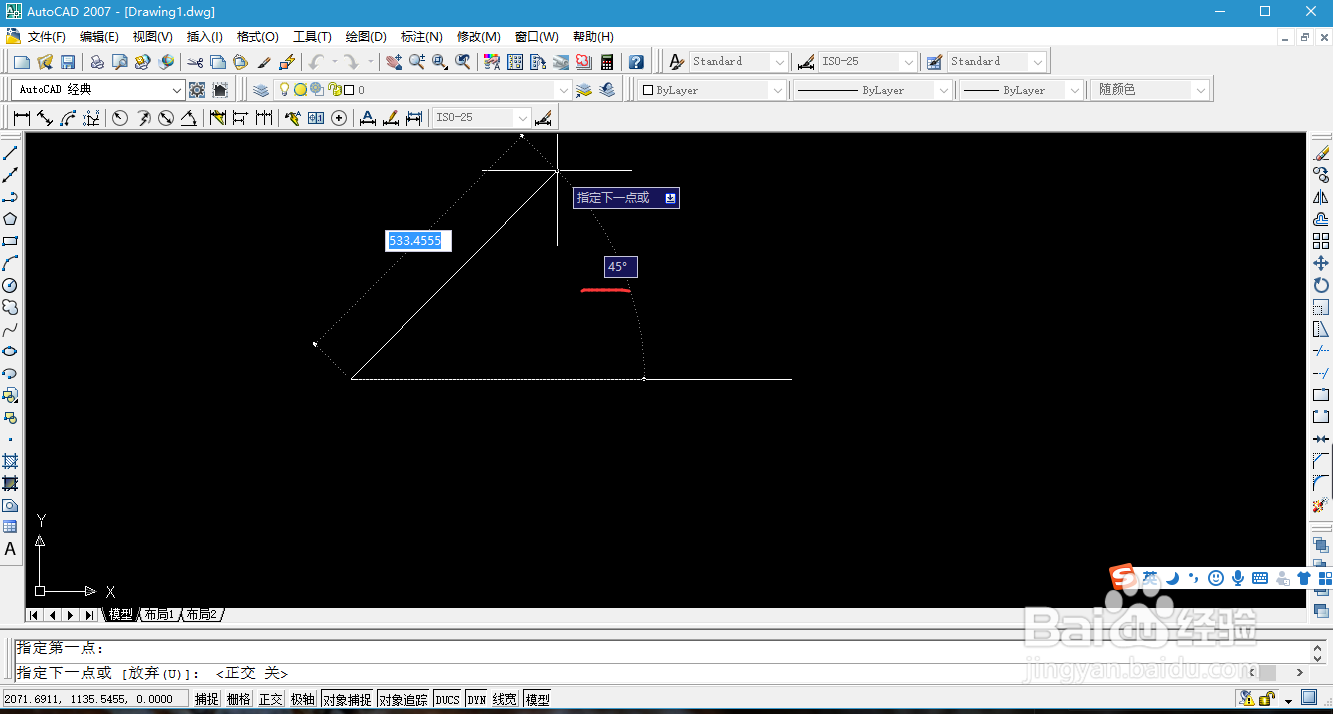Click the 模型 status bar button

pyautogui.click(x=537, y=699)
